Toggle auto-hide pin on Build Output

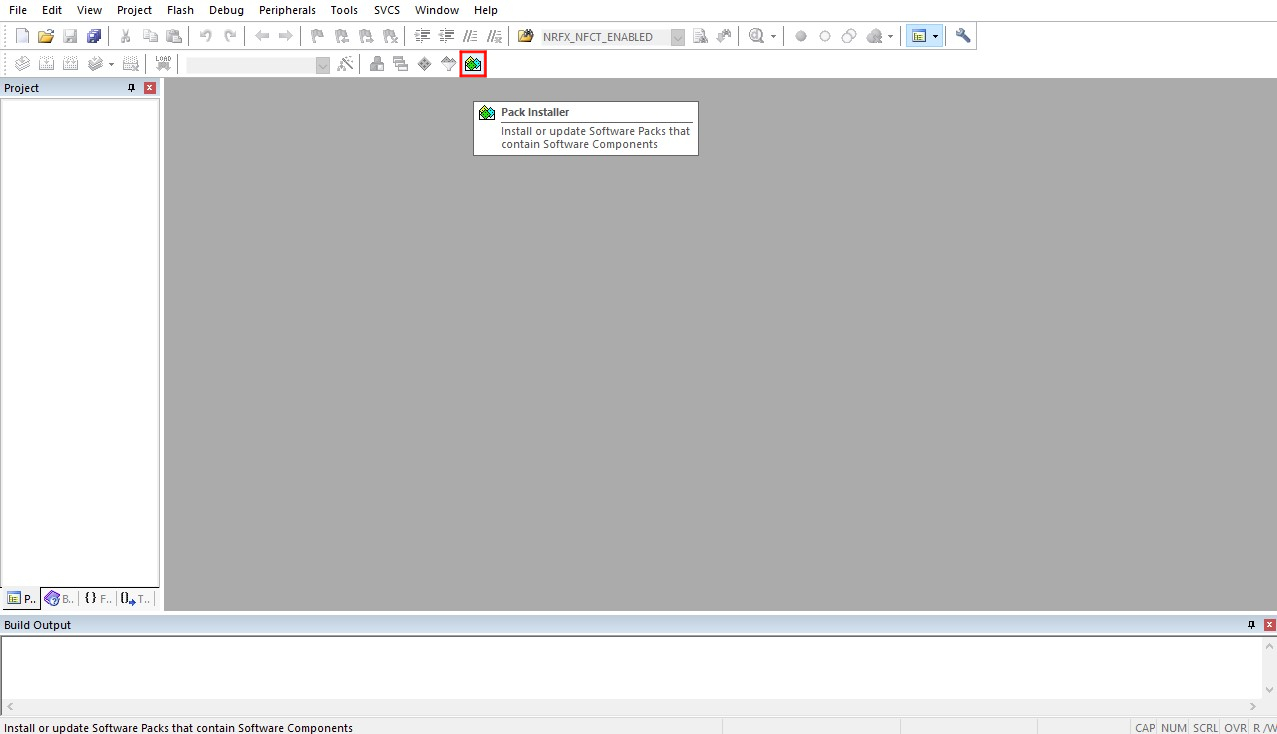coord(1250,625)
